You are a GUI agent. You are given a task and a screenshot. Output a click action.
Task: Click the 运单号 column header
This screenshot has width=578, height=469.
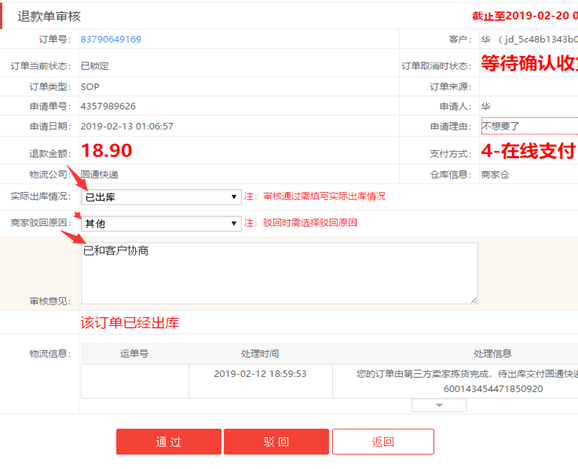[134, 354]
